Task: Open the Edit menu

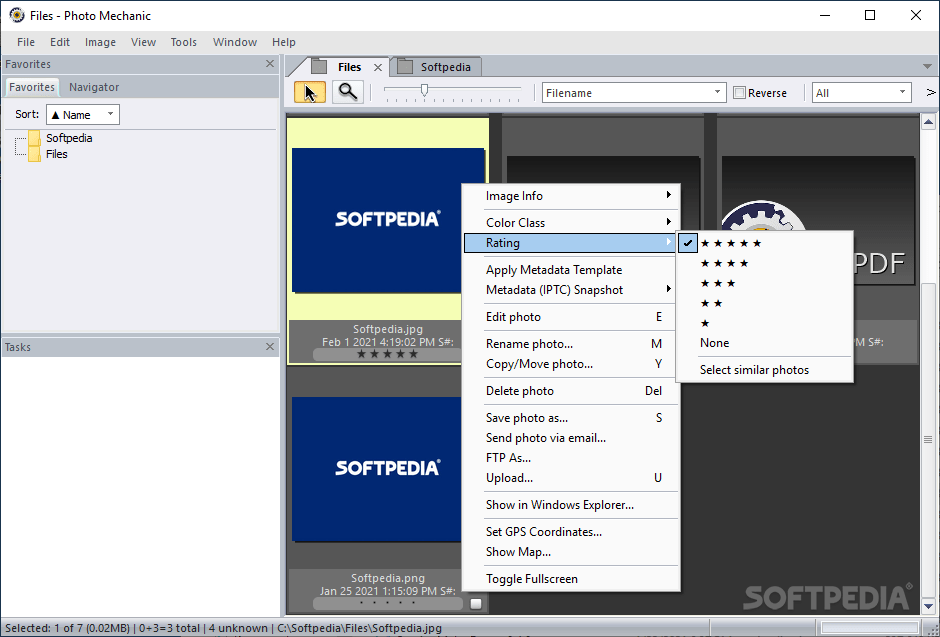Action: (x=60, y=42)
